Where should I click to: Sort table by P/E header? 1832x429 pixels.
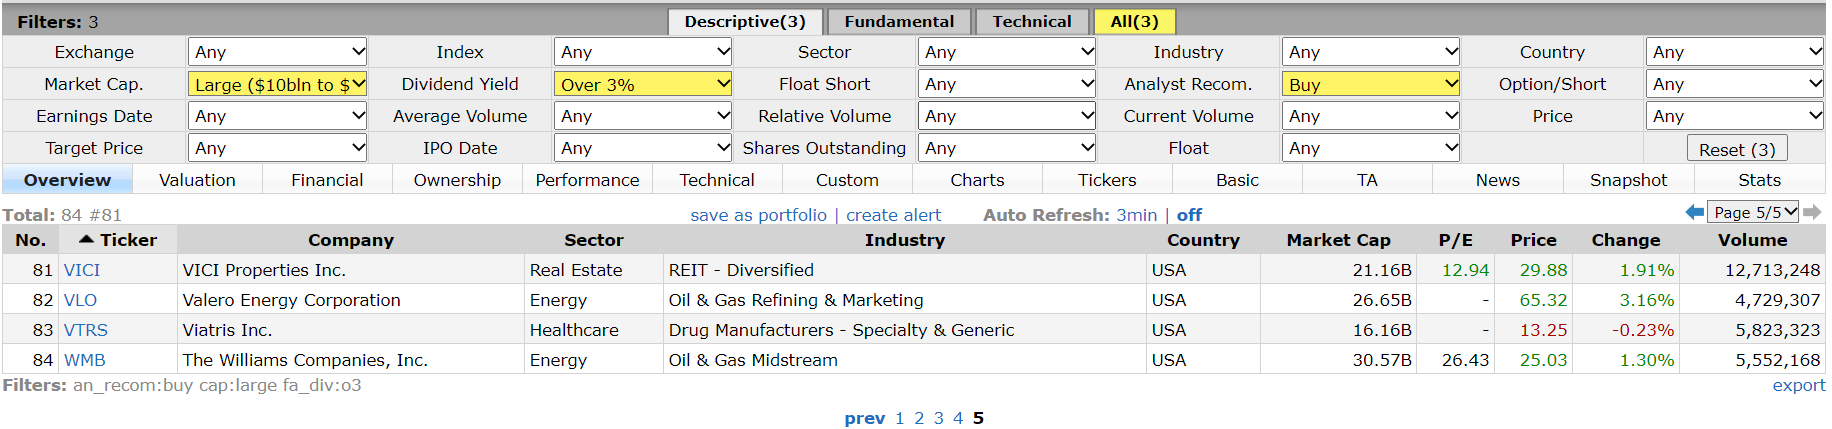pyautogui.click(x=1455, y=240)
